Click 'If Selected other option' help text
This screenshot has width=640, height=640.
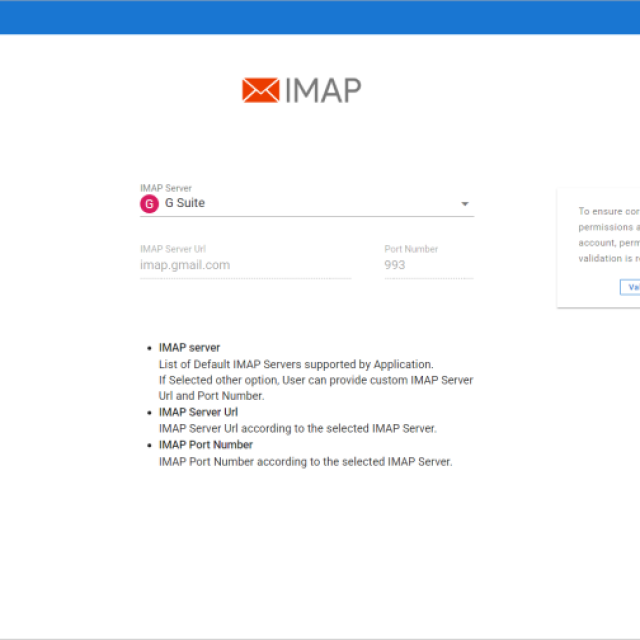pyautogui.click(x=315, y=380)
